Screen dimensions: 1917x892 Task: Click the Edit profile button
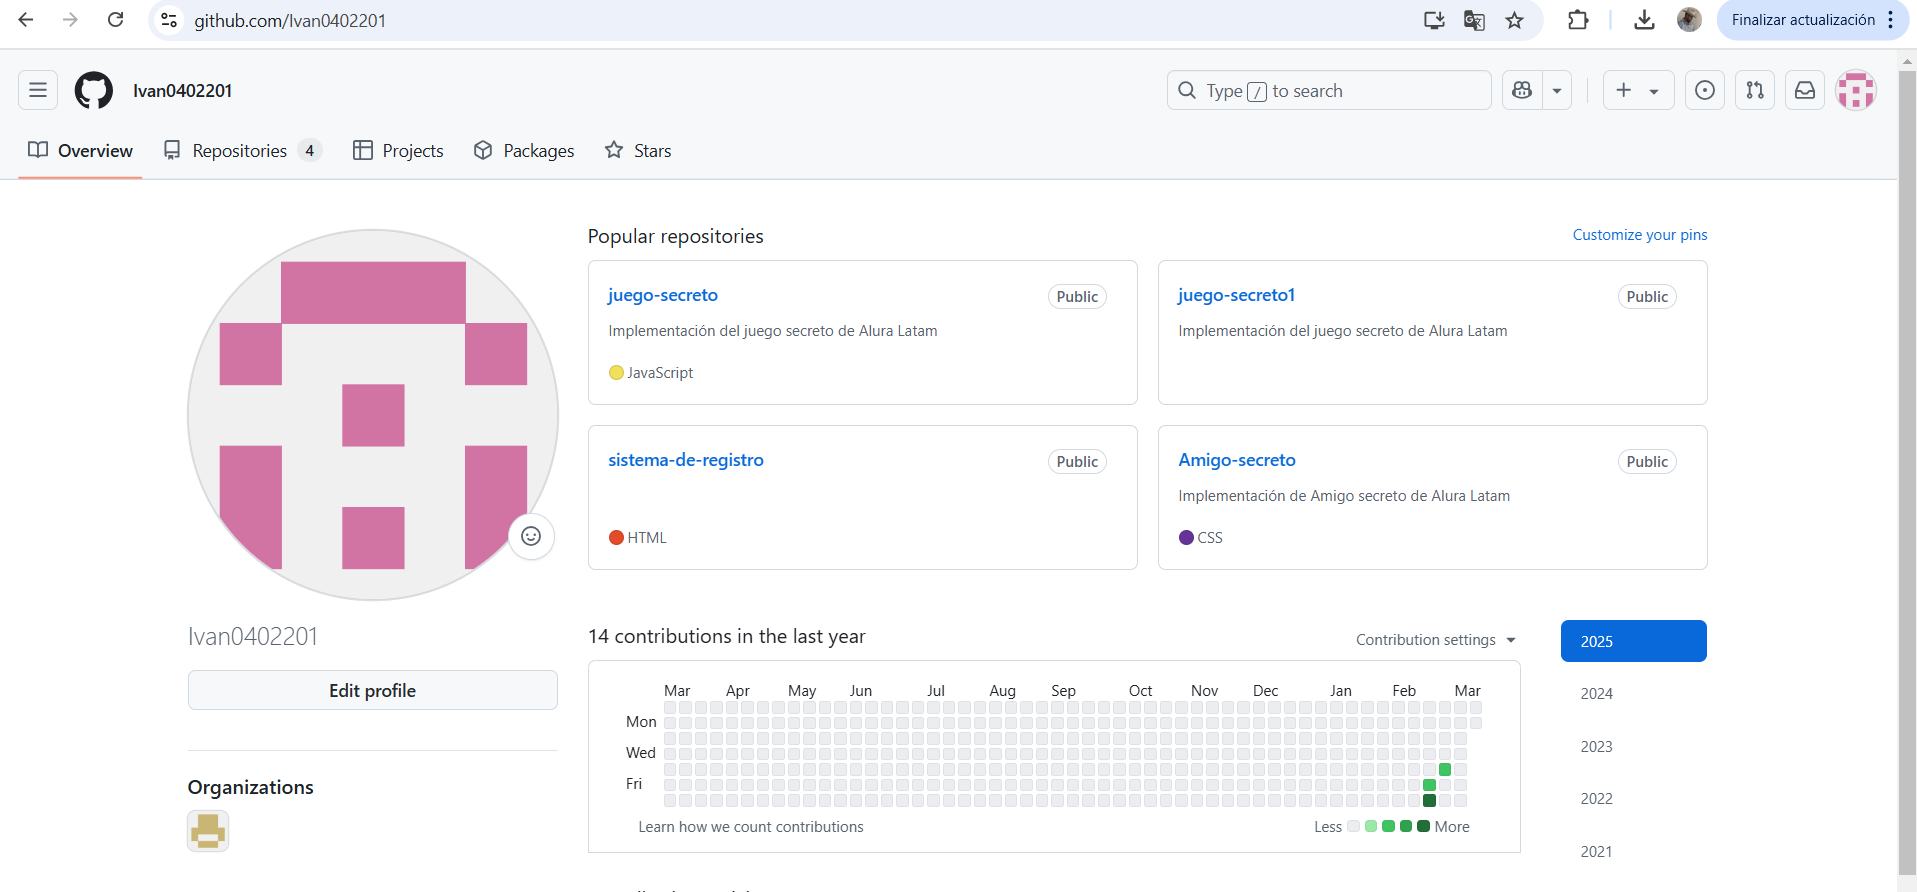pyautogui.click(x=373, y=690)
